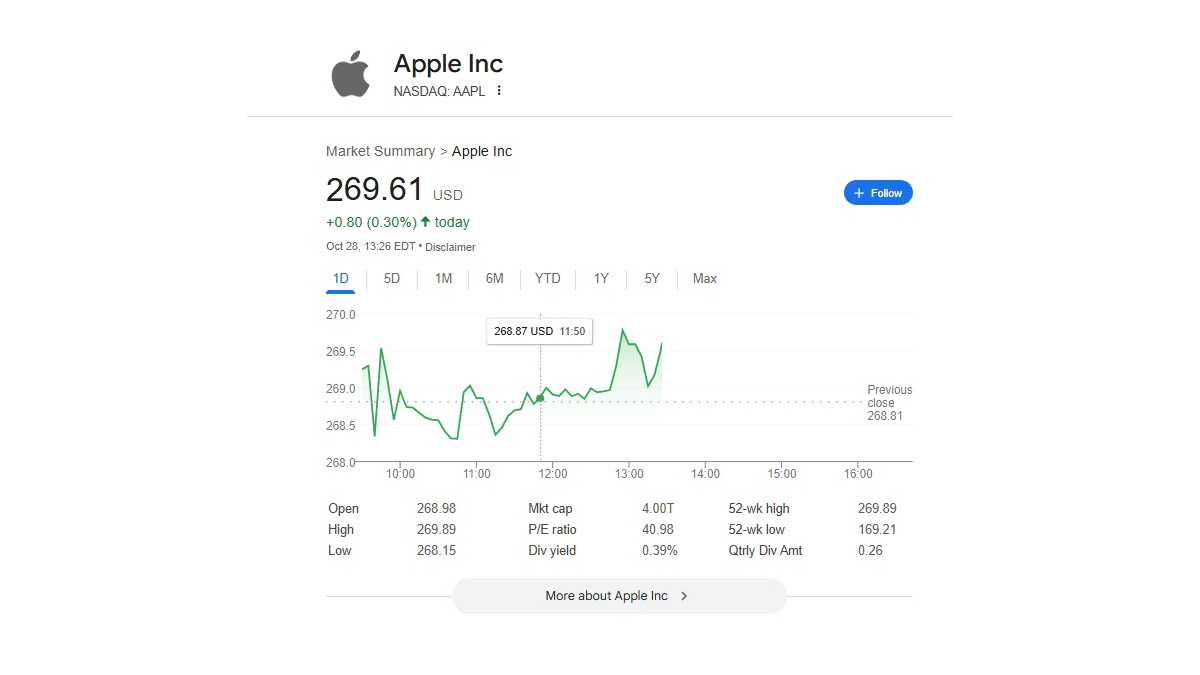
Task: Open the Market Summary breadcrumb link
Action: point(380,151)
